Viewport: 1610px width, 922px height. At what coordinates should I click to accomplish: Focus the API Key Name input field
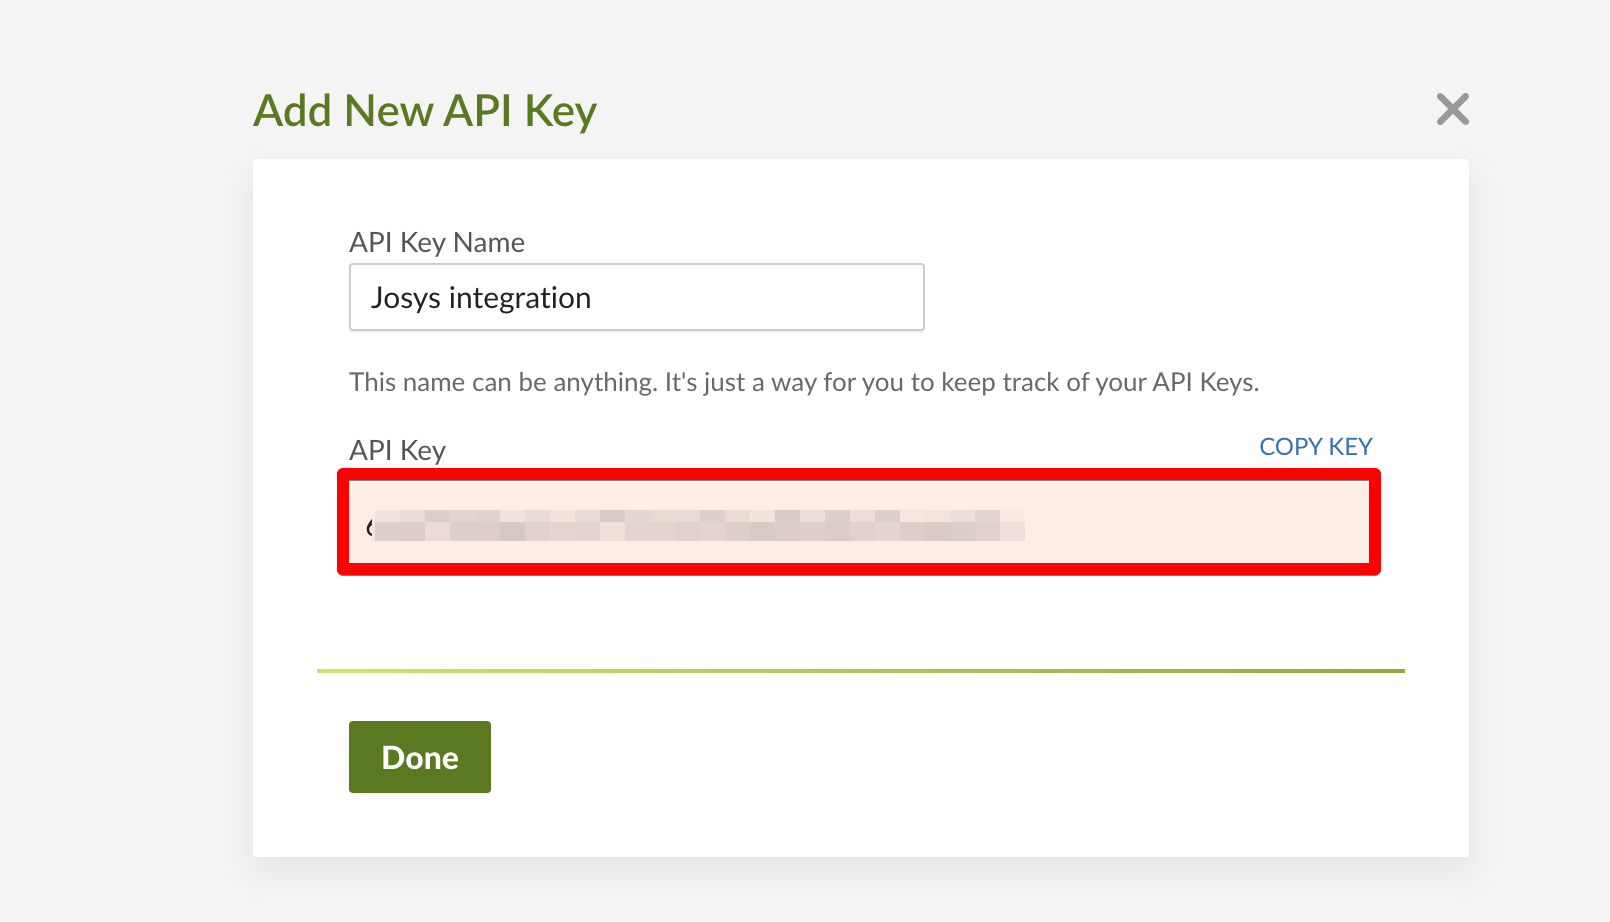pyautogui.click(x=636, y=298)
